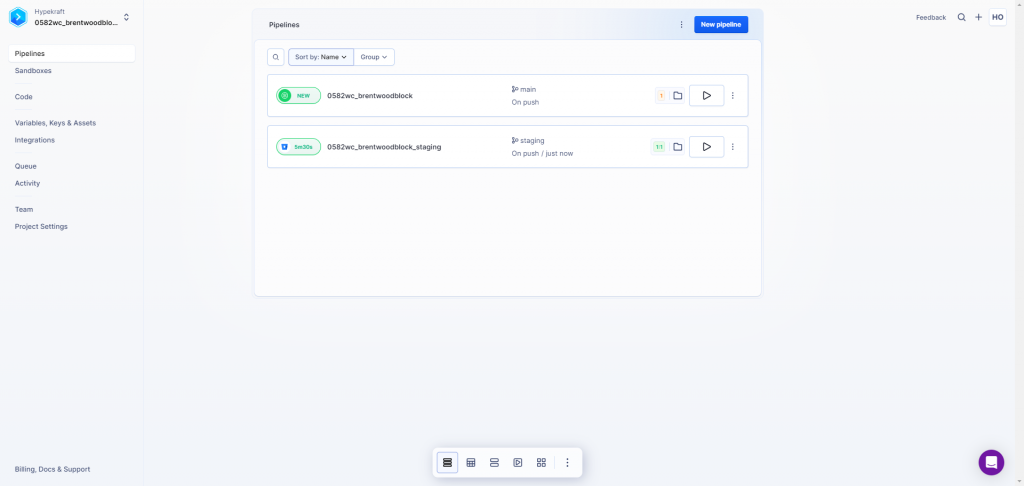Run the 0582wc_brentwoodblock pipeline
Image resolution: width=1024 pixels, height=486 pixels.
pos(706,96)
